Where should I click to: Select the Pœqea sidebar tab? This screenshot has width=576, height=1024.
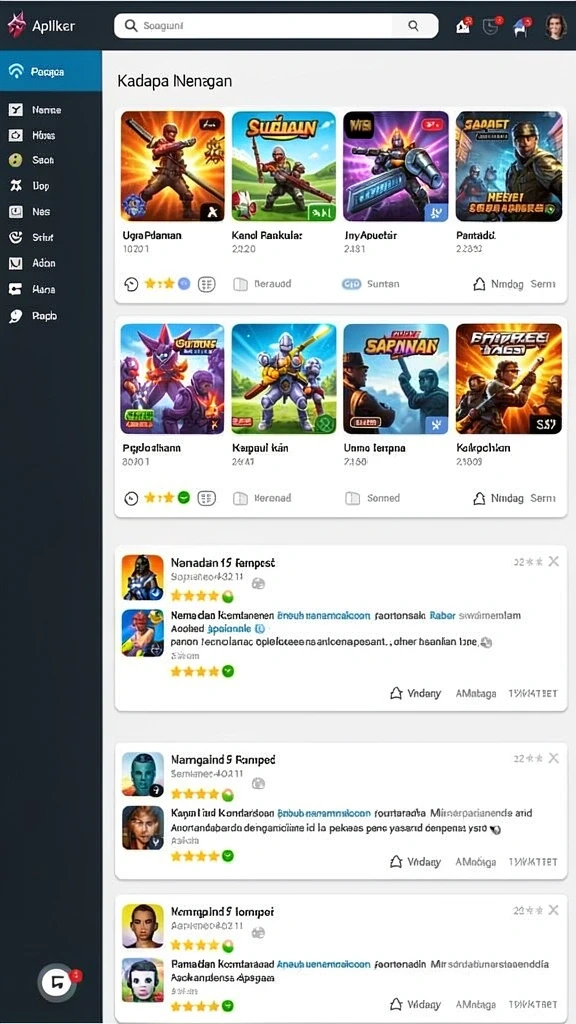(51, 72)
